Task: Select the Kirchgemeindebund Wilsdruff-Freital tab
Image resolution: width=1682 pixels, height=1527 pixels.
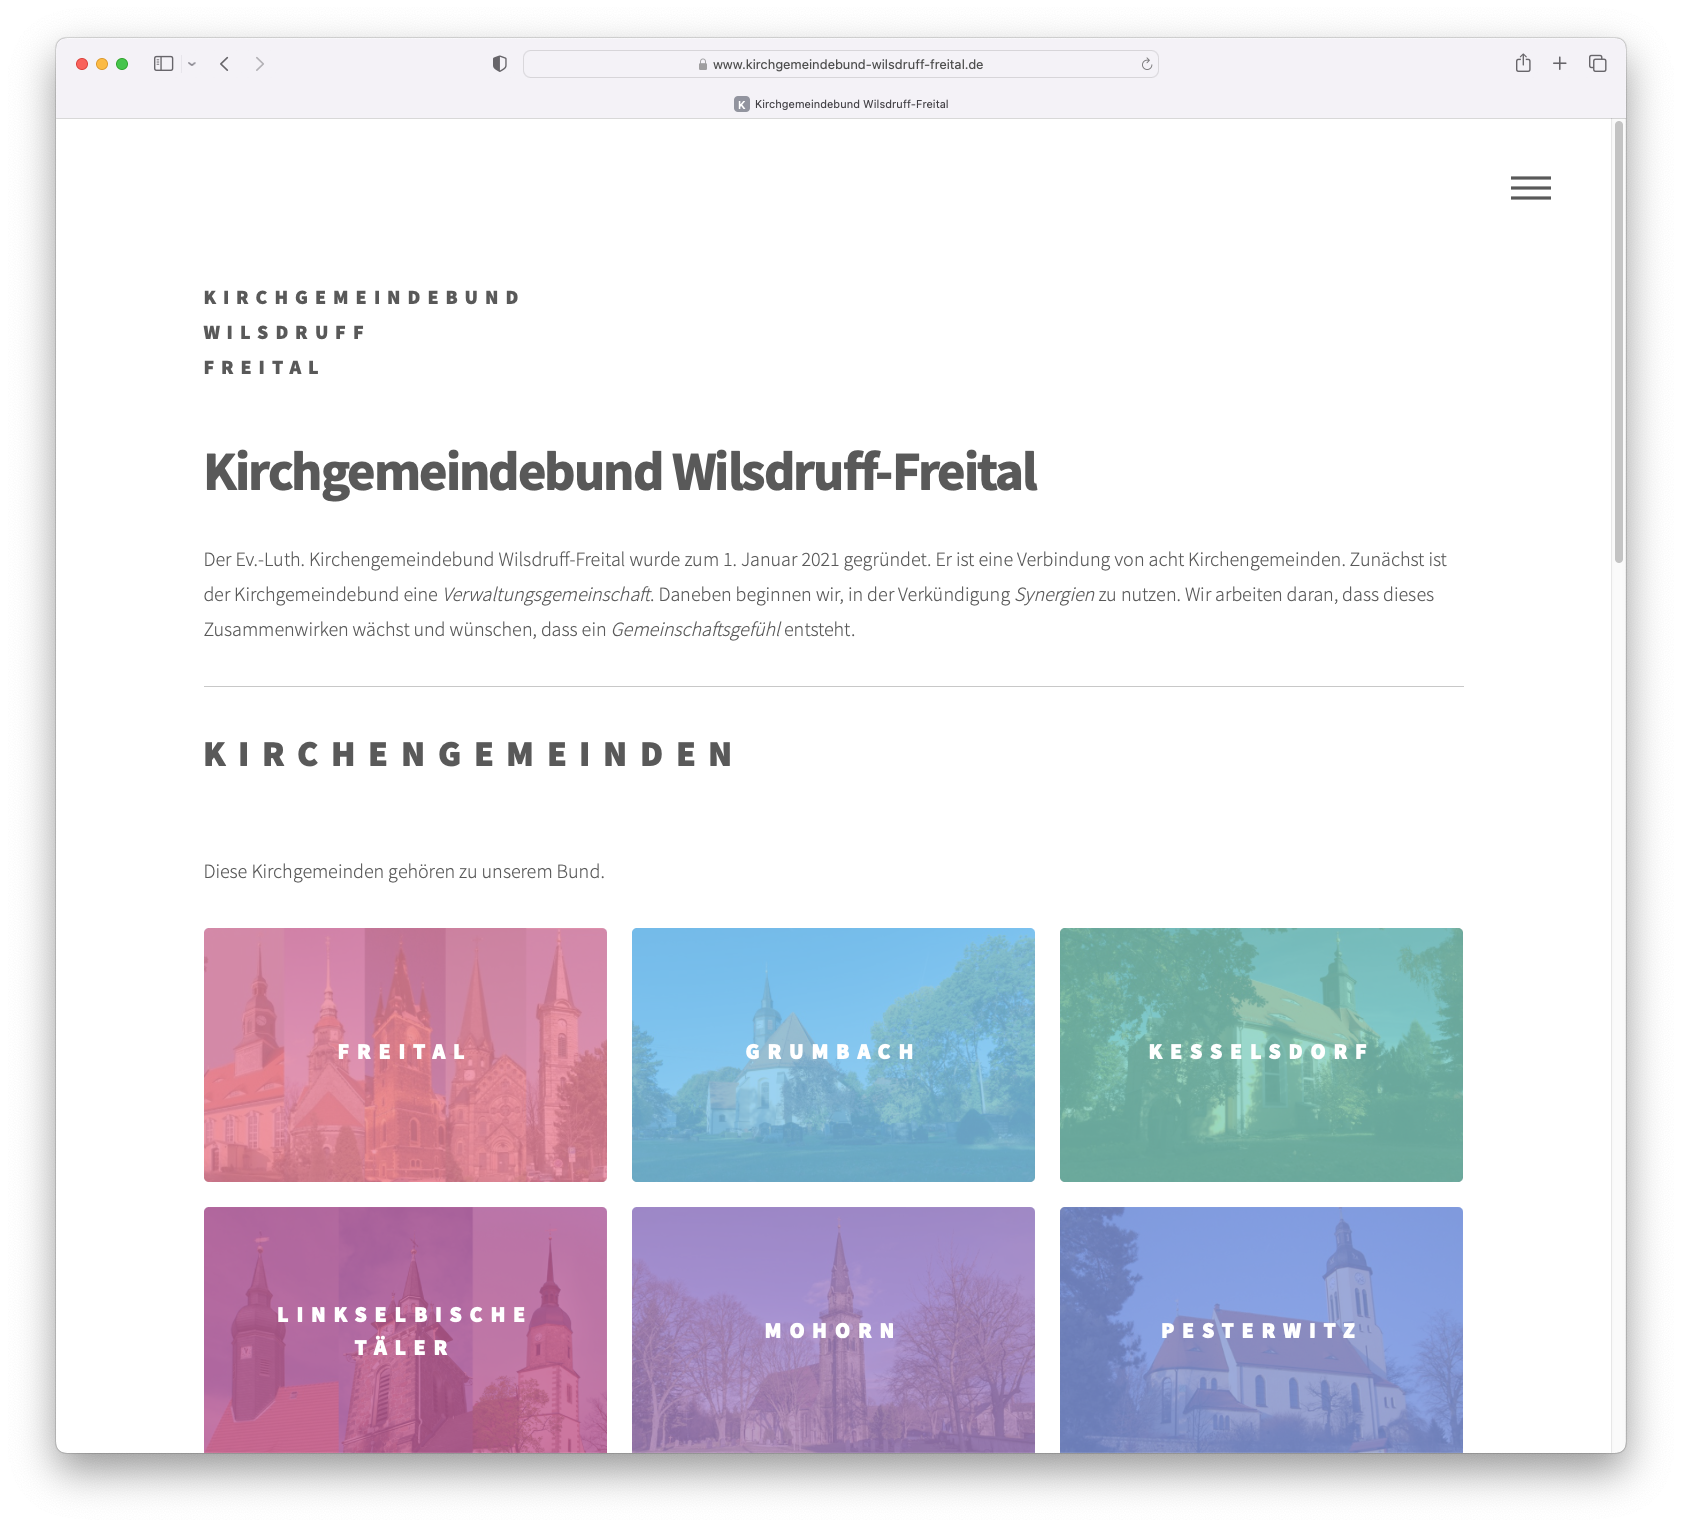Action: tap(841, 104)
